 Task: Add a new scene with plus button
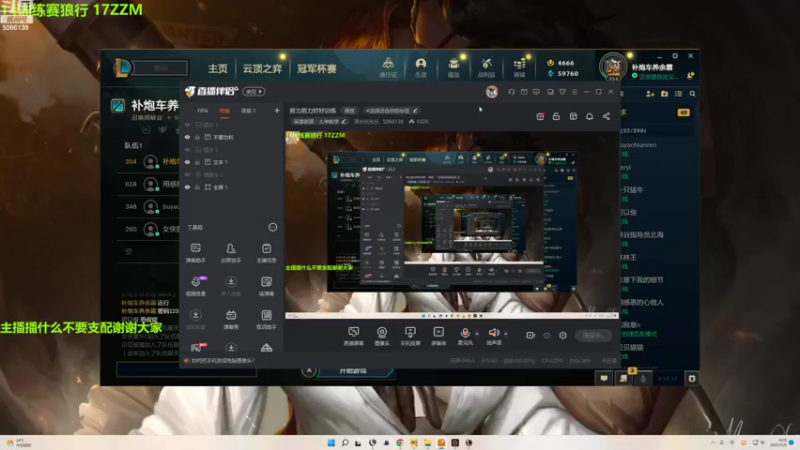[x=277, y=110]
